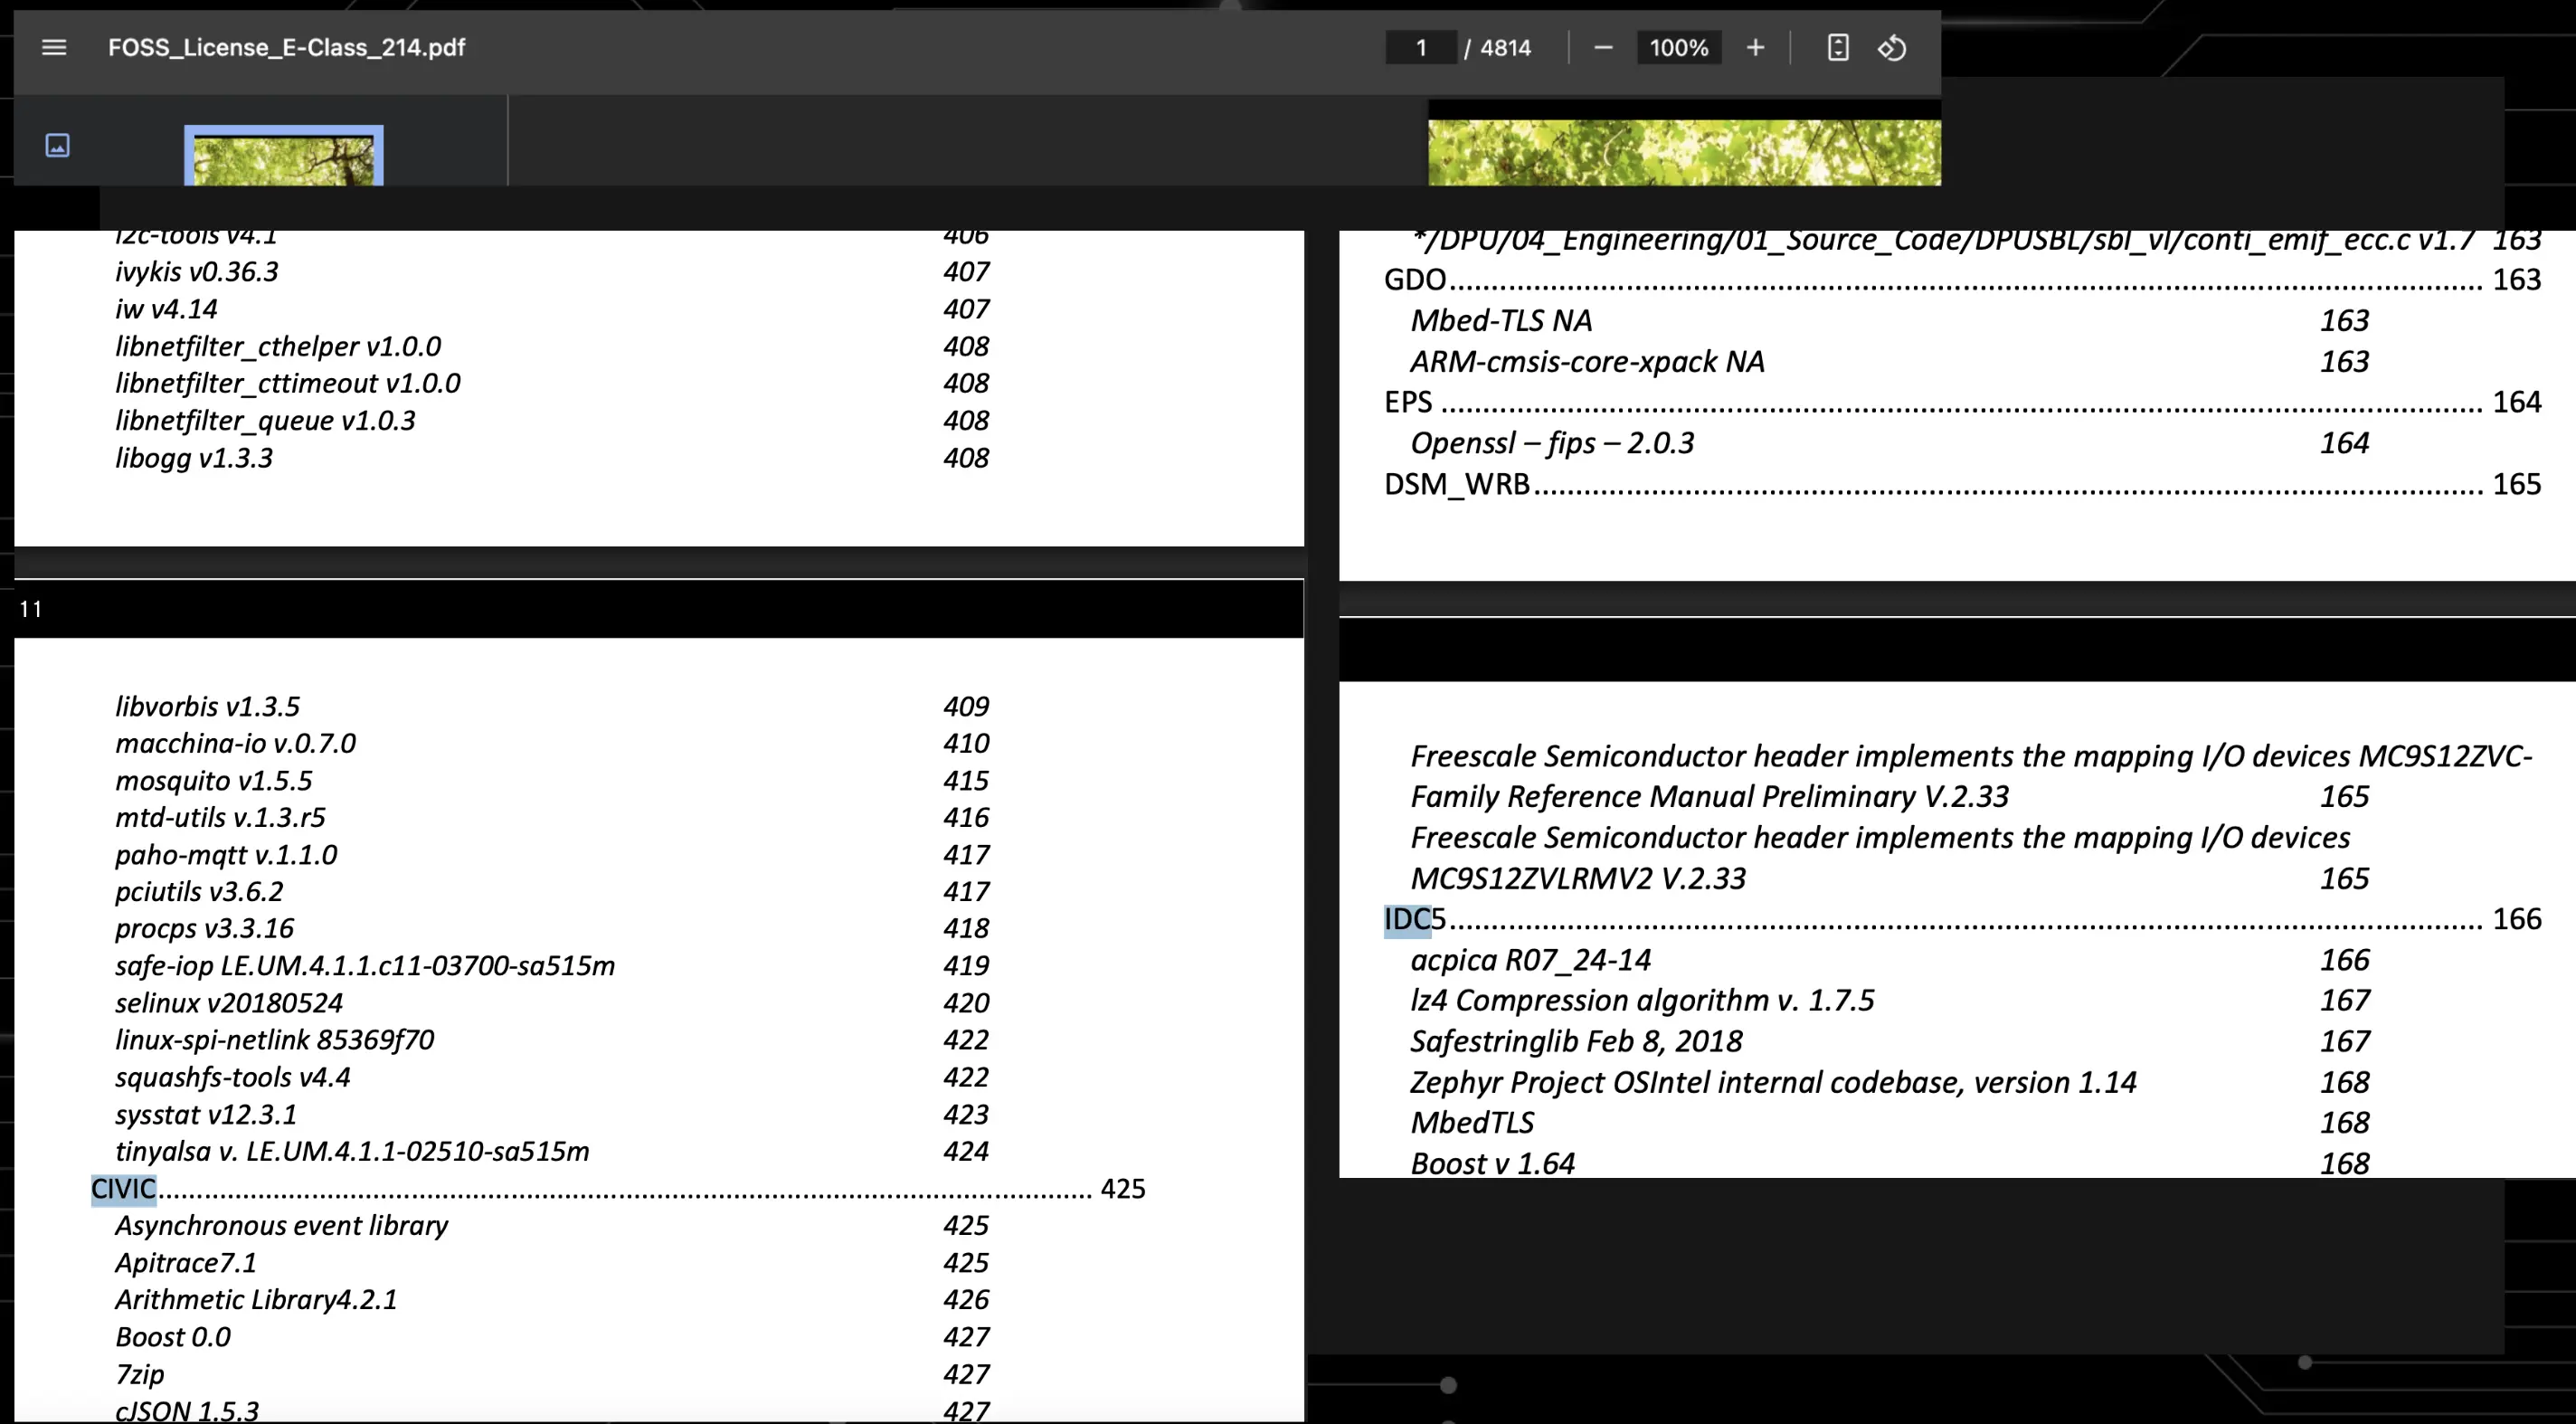This screenshot has width=2576, height=1424.
Task: Select the first page thumbnail
Action: pyautogui.click(x=283, y=156)
